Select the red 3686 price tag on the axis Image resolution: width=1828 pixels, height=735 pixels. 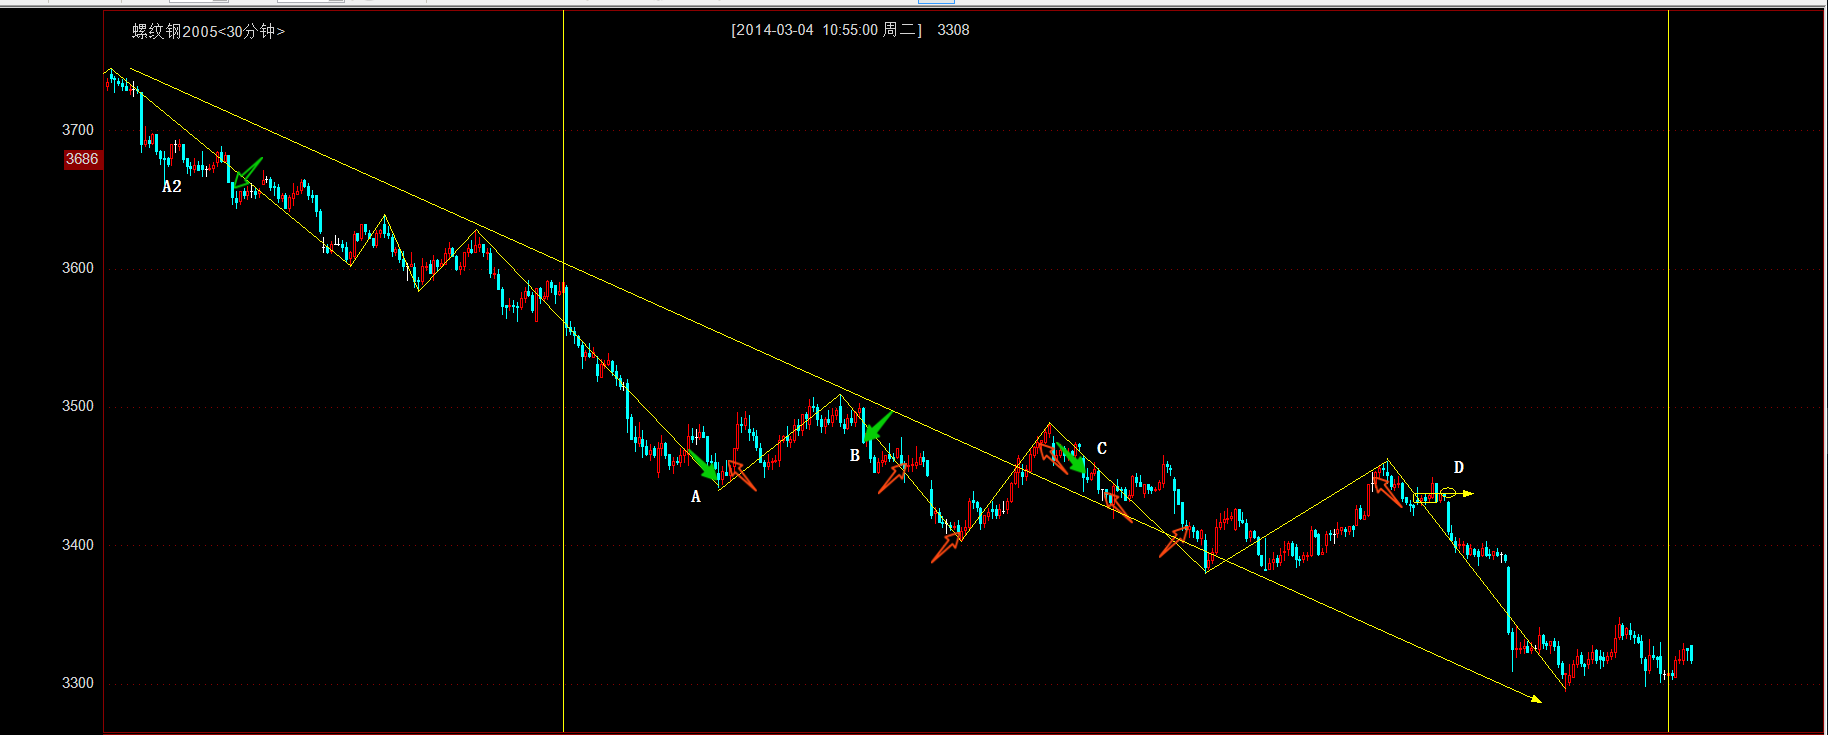83,159
